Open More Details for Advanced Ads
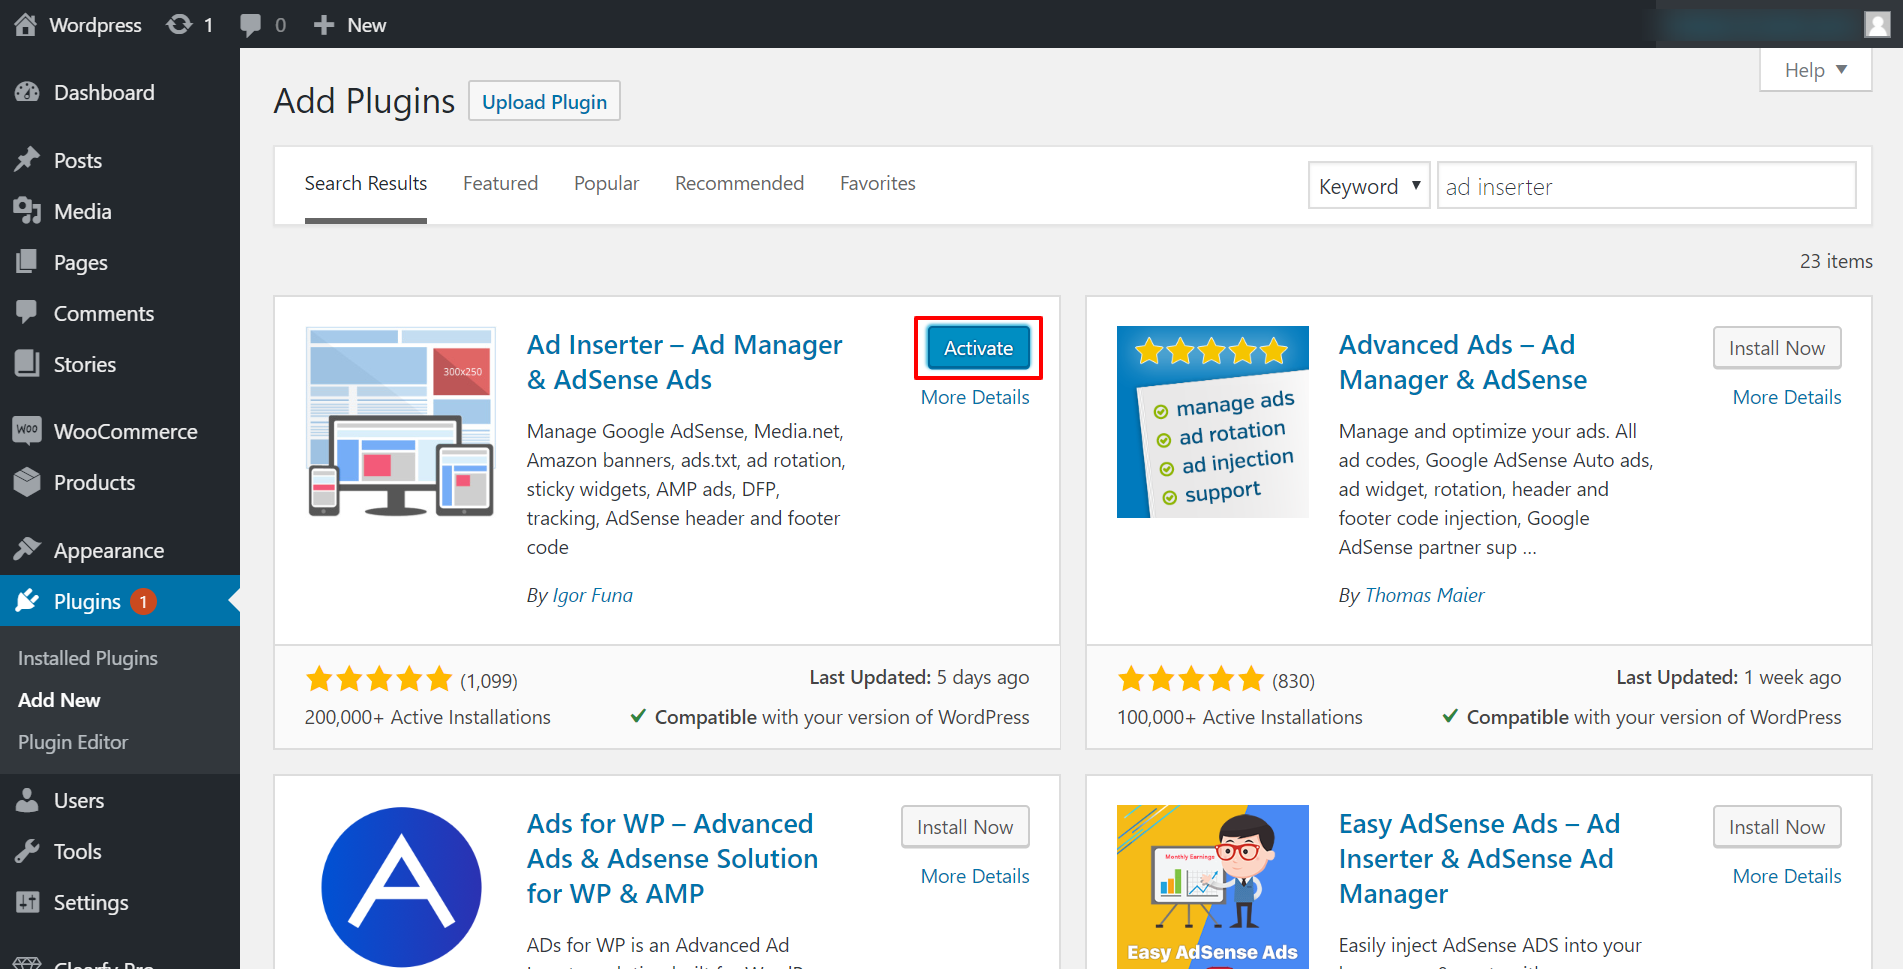This screenshot has height=969, width=1903. tap(1787, 397)
